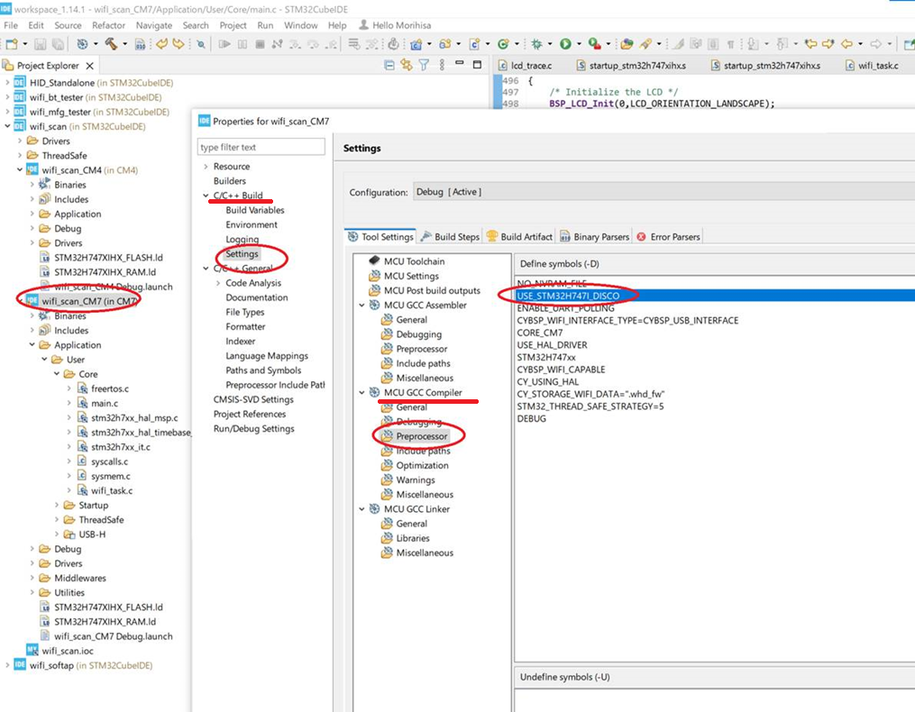The image size is (915, 712).
Task: Collapse the C/C++ Build section
Action: point(205,196)
